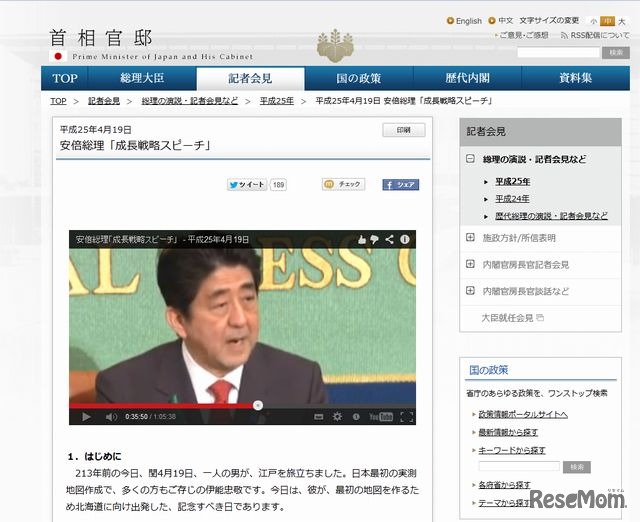Click the 印刷 print button
The image size is (640, 522).
404,130
